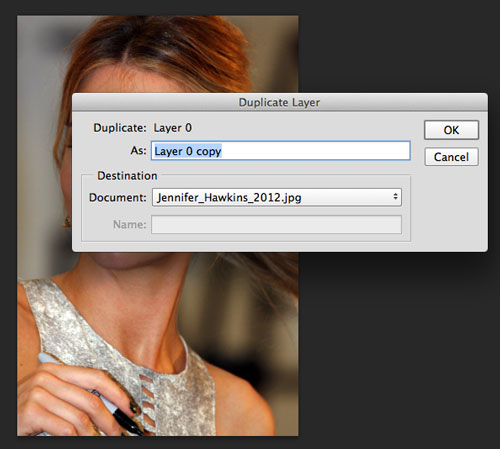Screen dimensions: 500x449
Task: Click the Destination group heading
Action: (x=127, y=176)
